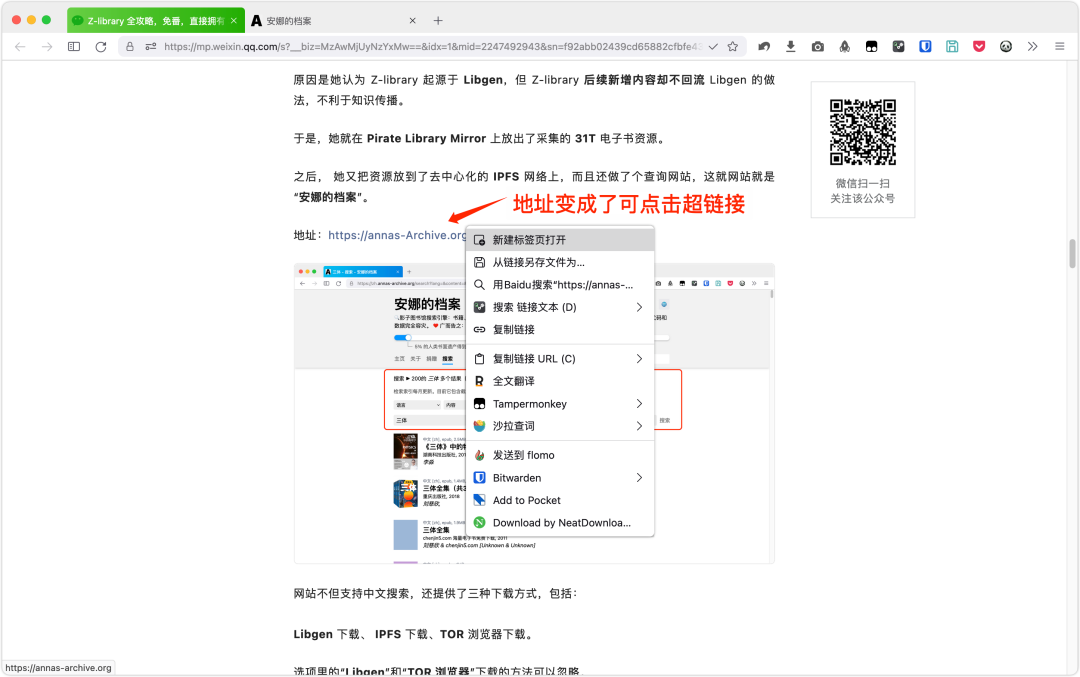Choose 新建标签页打开 from context menu
Screen dimensions: 1080x677
(x=560, y=240)
